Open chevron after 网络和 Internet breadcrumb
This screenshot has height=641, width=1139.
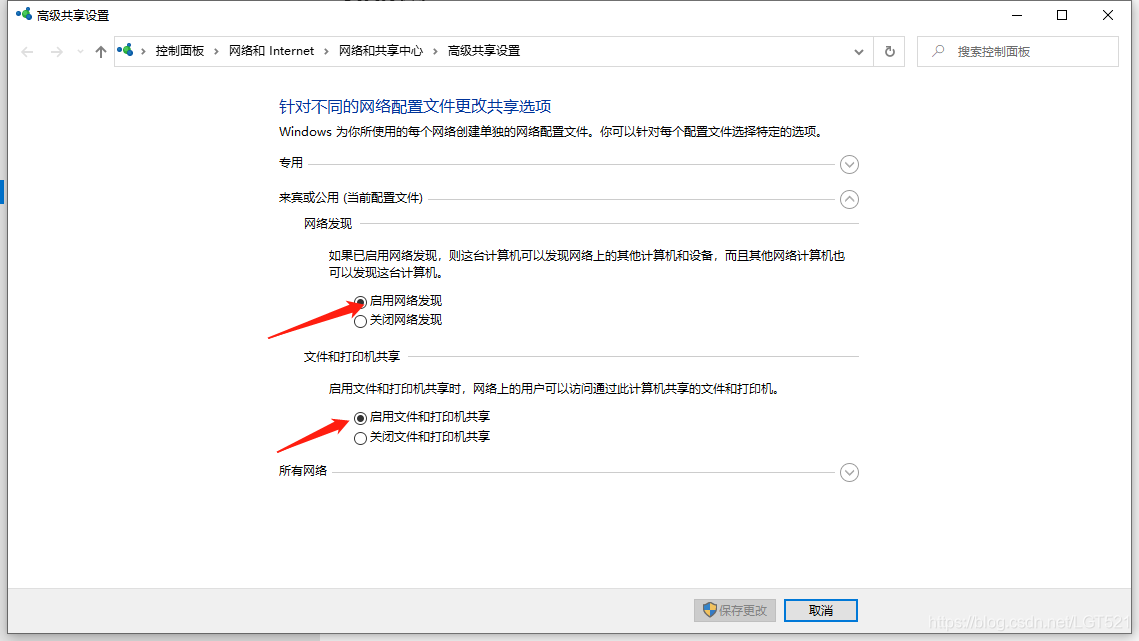point(326,51)
